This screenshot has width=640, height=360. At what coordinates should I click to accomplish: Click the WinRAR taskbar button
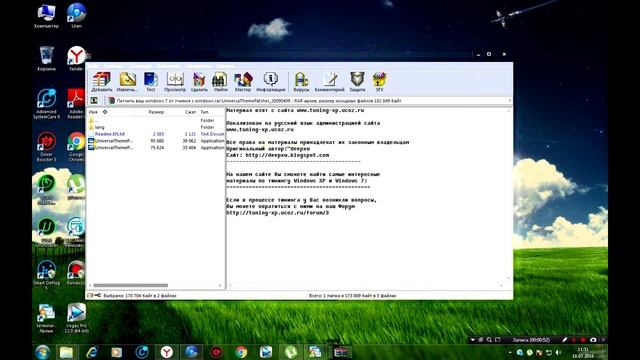coord(340,352)
